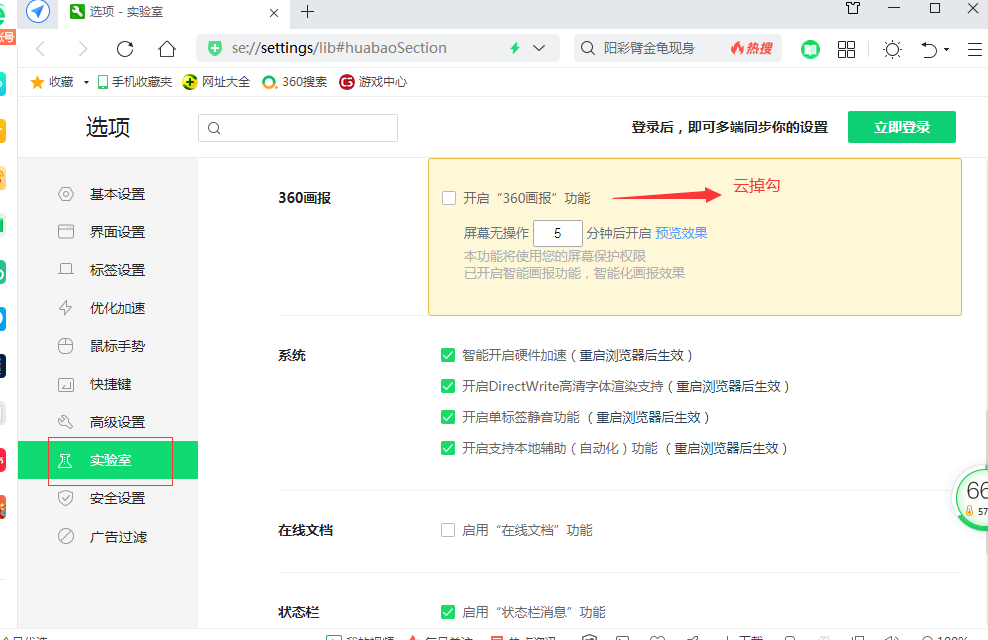Expand the address bar dropdown arrow
The image size is (988, 640).
540,48
